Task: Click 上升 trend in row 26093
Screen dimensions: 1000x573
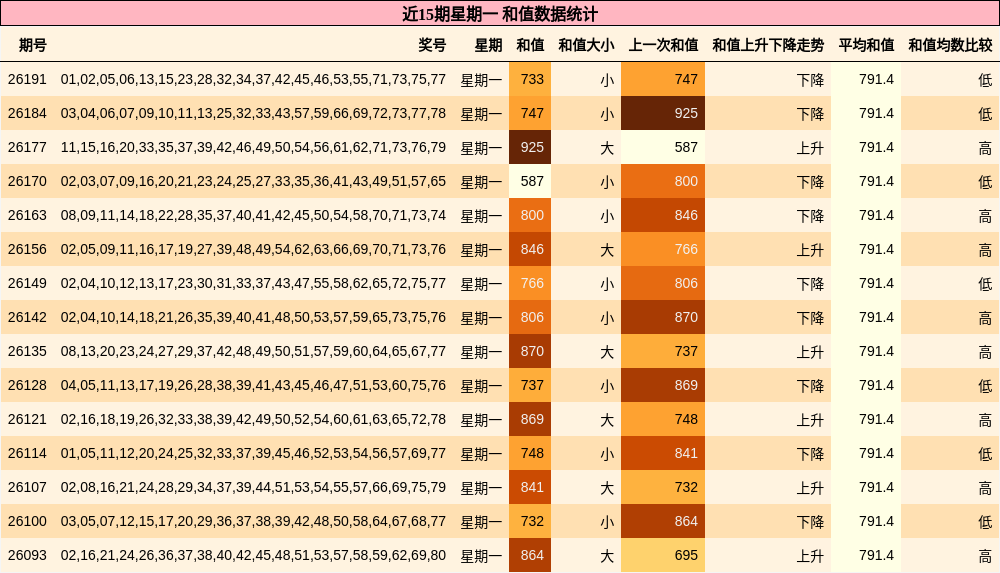Action: pos(810,556)
